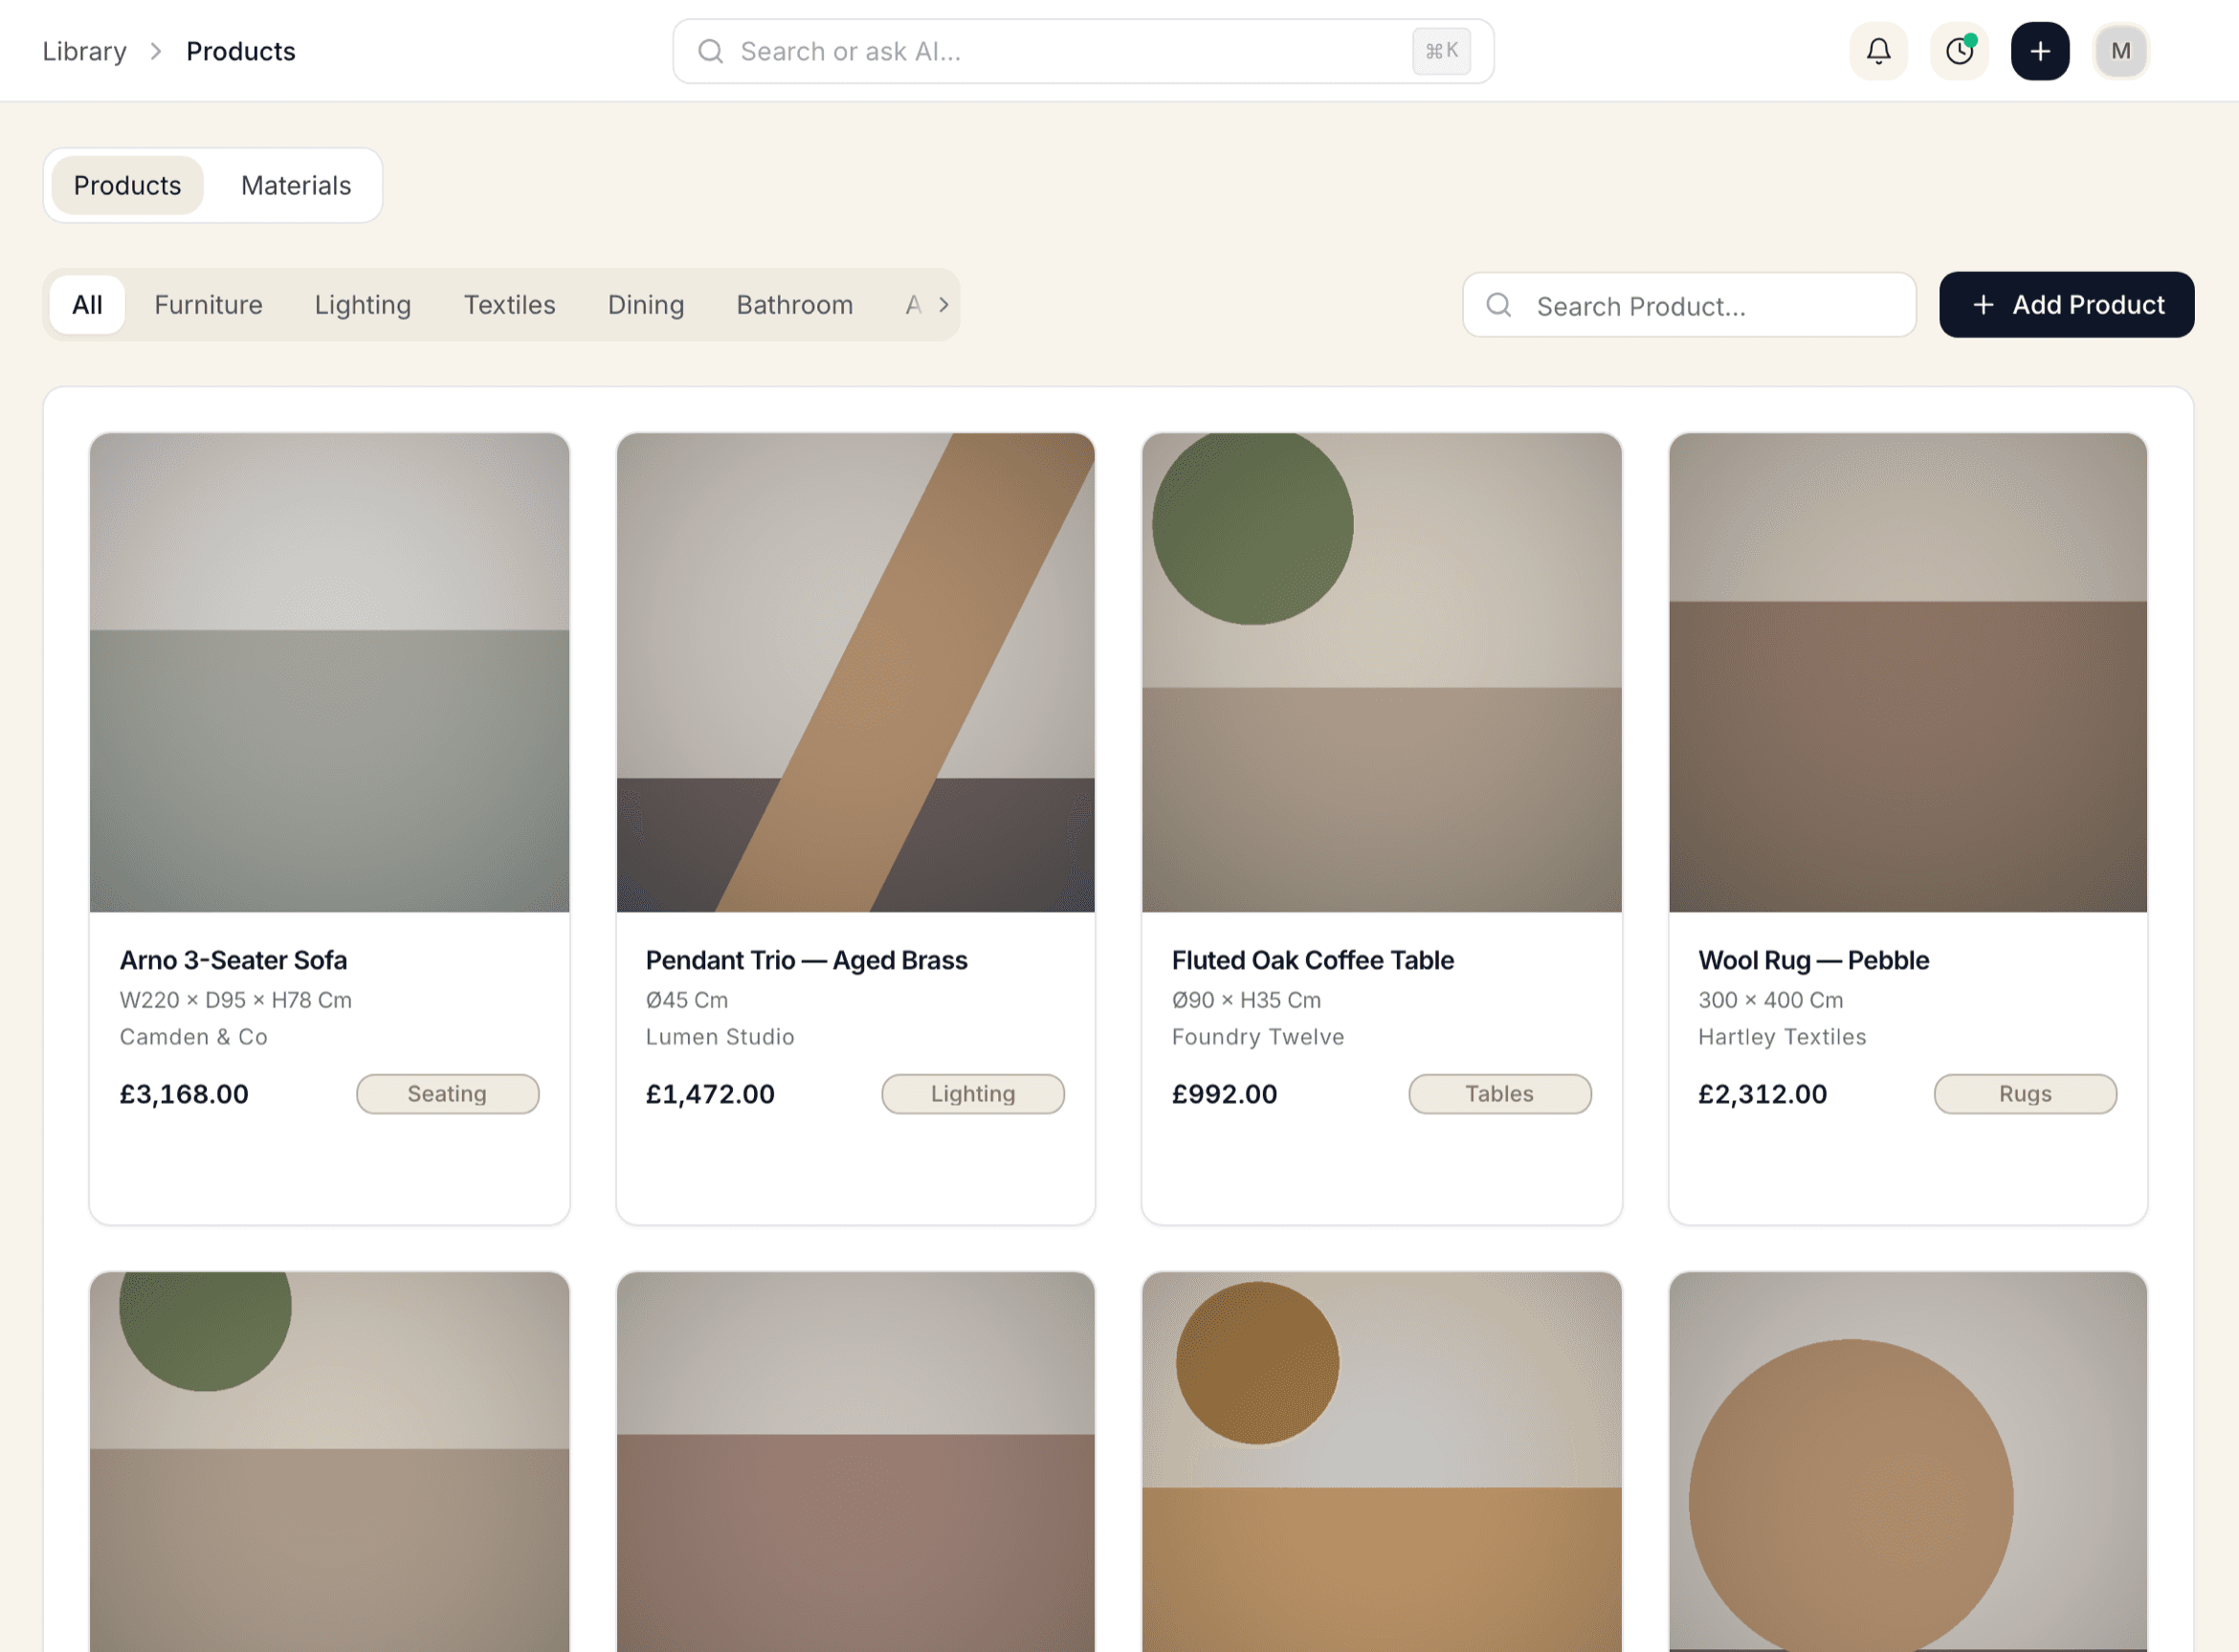Click the Lumen Studio supplier text
The image size is (2239, 1652).
pyautogui.click(x=720, y=1037)
